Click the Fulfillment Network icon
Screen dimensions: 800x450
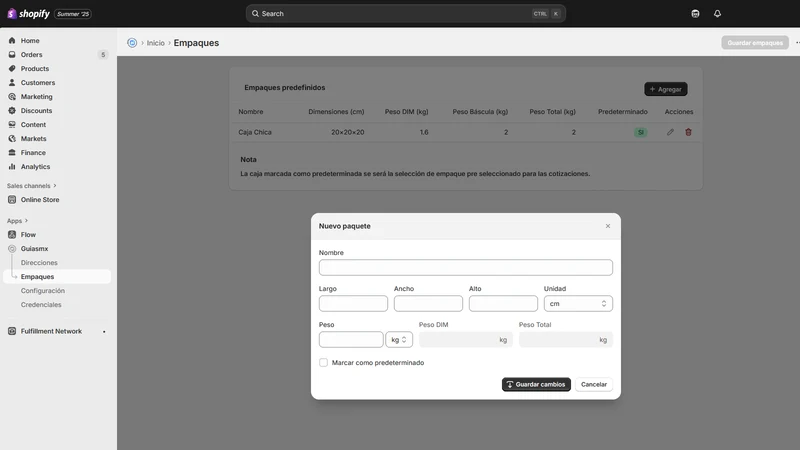tap(12, 331)
